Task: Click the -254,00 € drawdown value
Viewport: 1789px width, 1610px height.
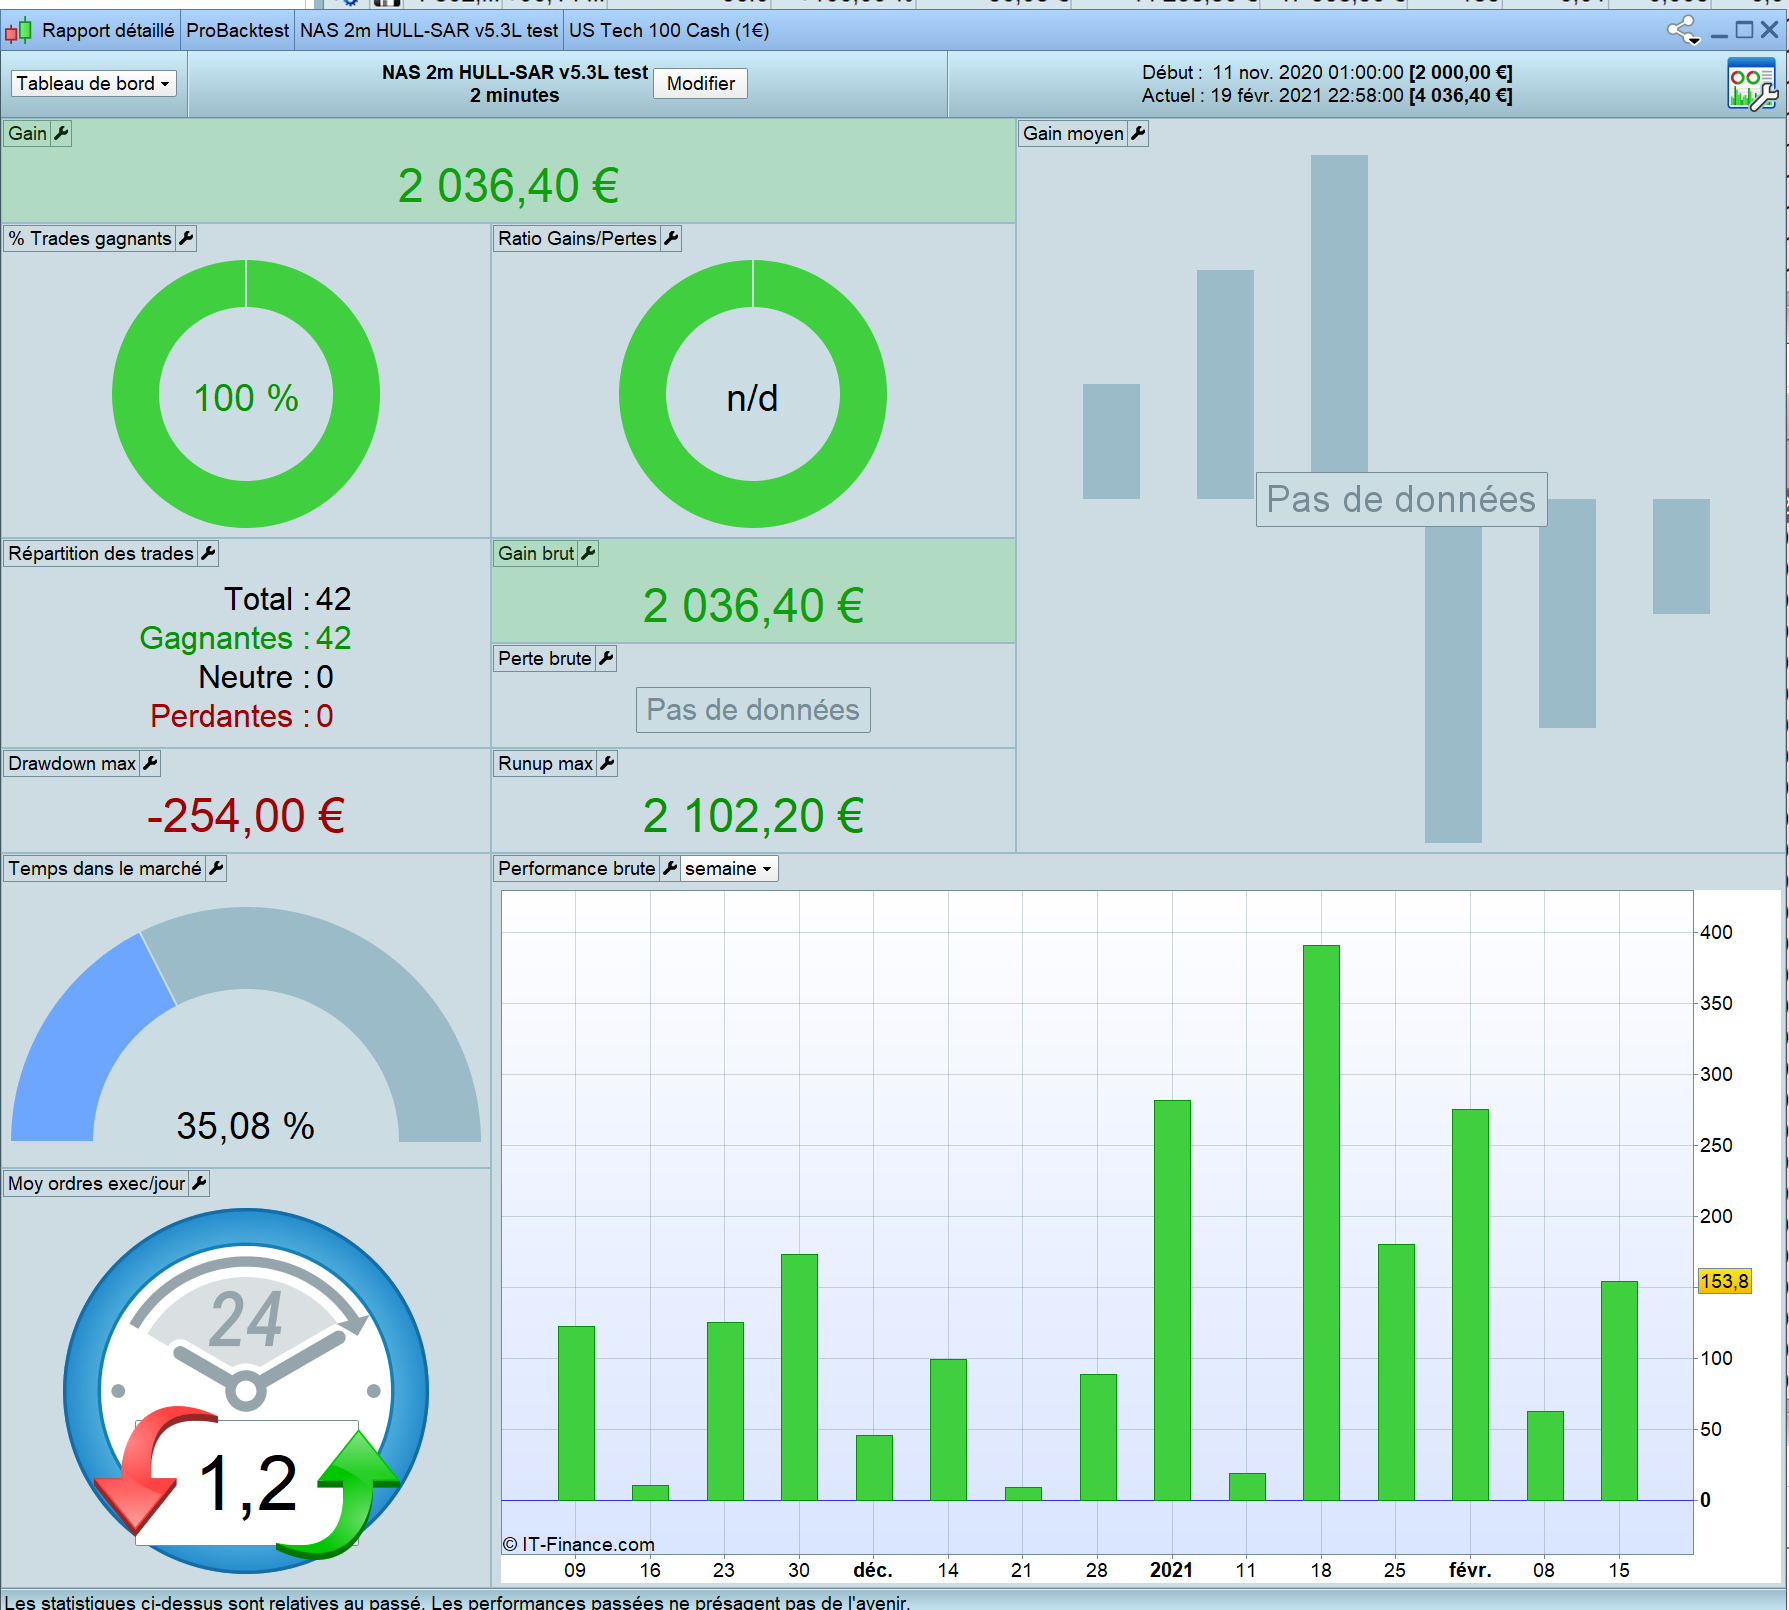Action: (246, 815)
